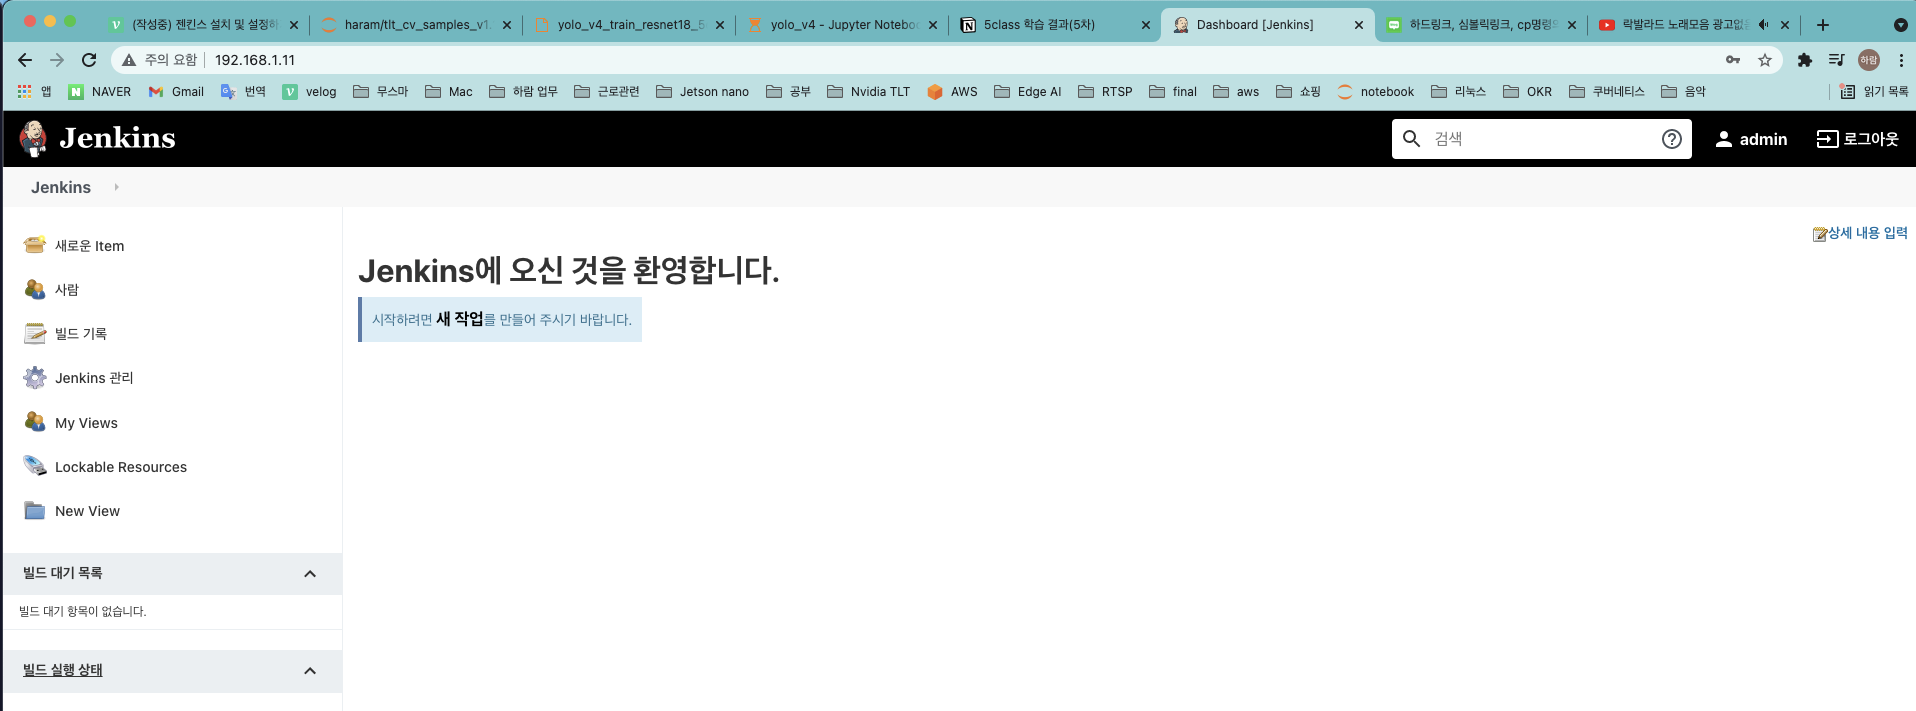
Task: Open the tab search dropdown arrow
Action: tap(1901, 25)
